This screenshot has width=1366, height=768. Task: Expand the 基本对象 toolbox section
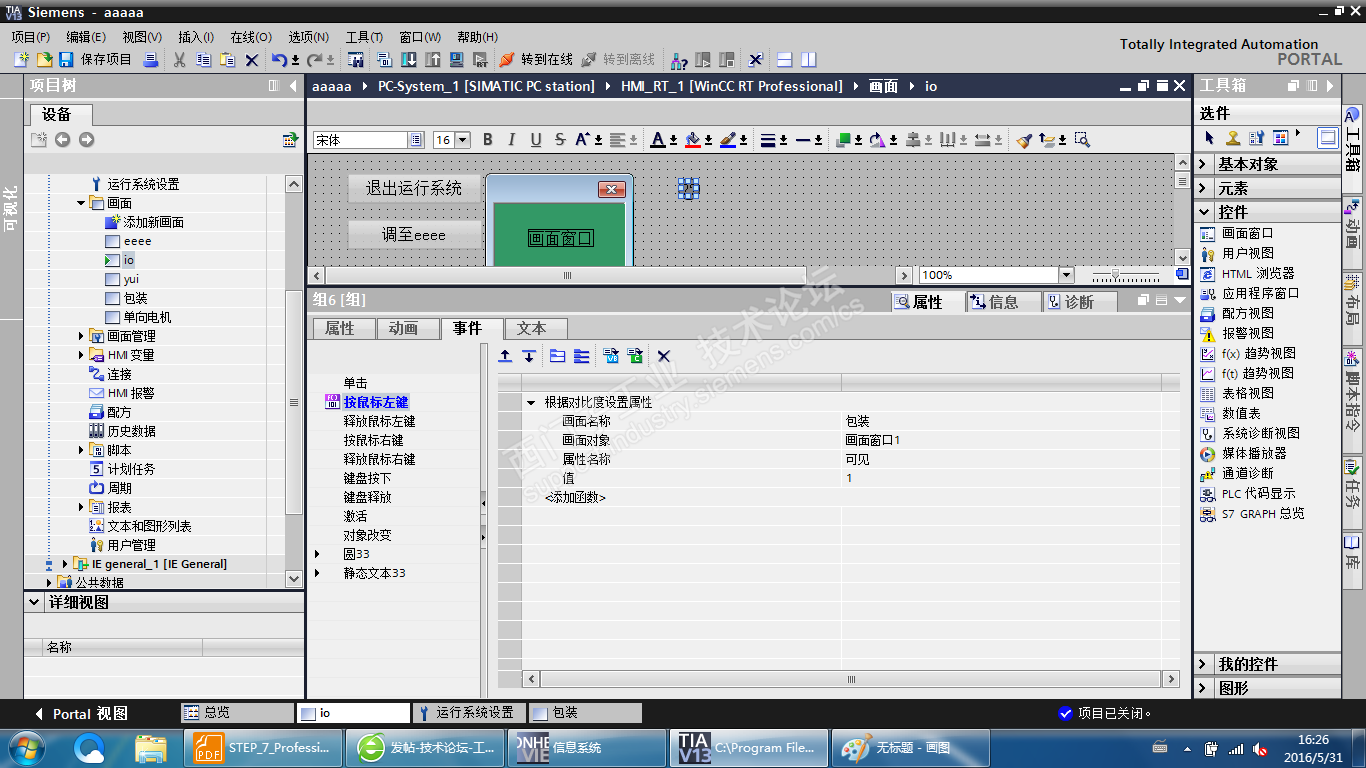click(1203, 164)
